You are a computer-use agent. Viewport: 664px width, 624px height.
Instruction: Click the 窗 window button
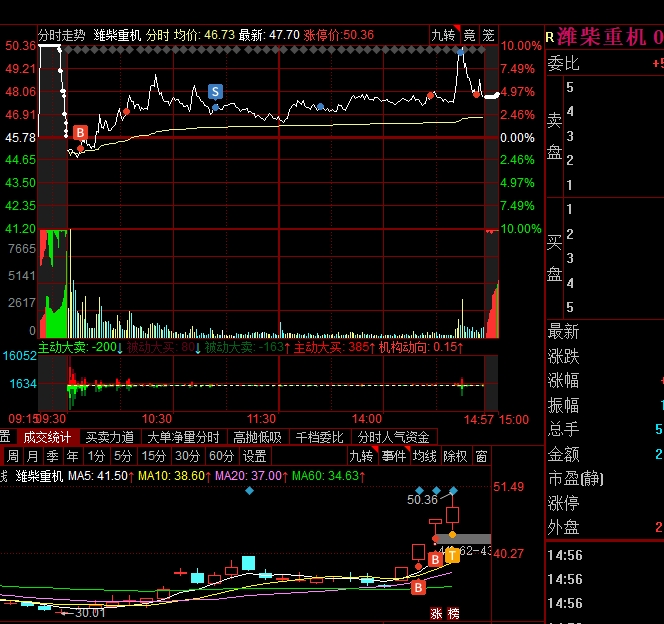pyautogui.click(x=481, y=456)
